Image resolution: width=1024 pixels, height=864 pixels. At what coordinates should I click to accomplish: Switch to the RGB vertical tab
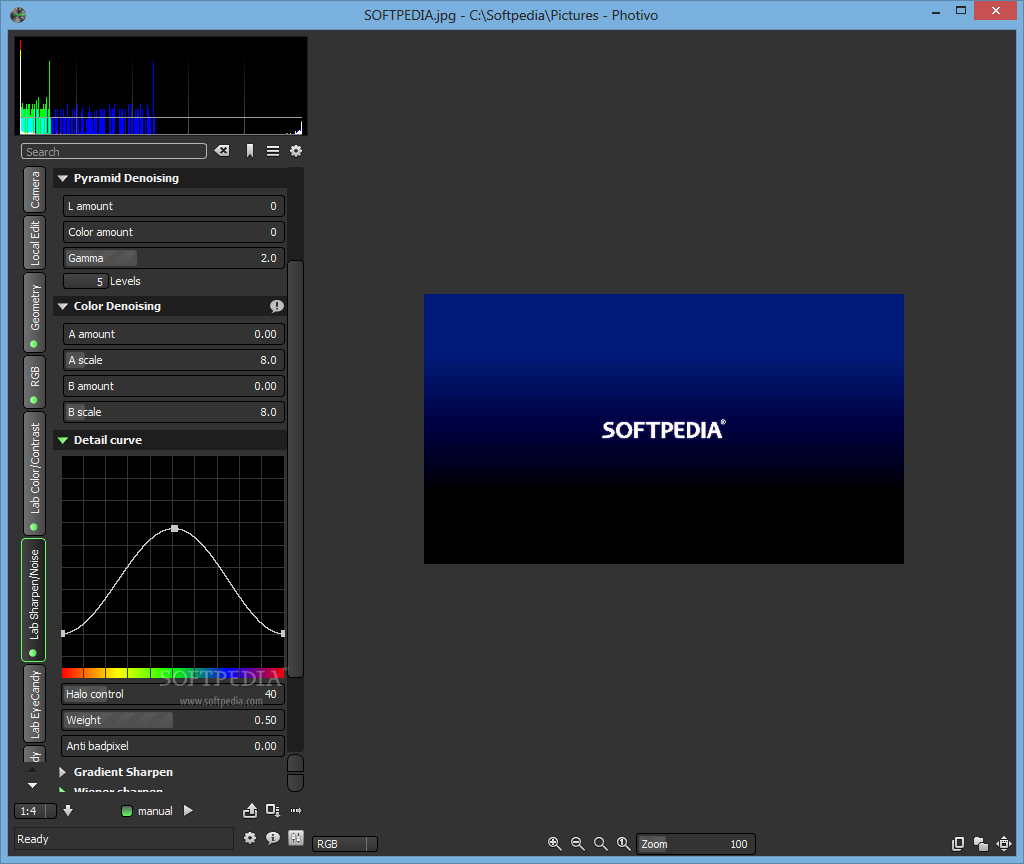tap(35, 381)
